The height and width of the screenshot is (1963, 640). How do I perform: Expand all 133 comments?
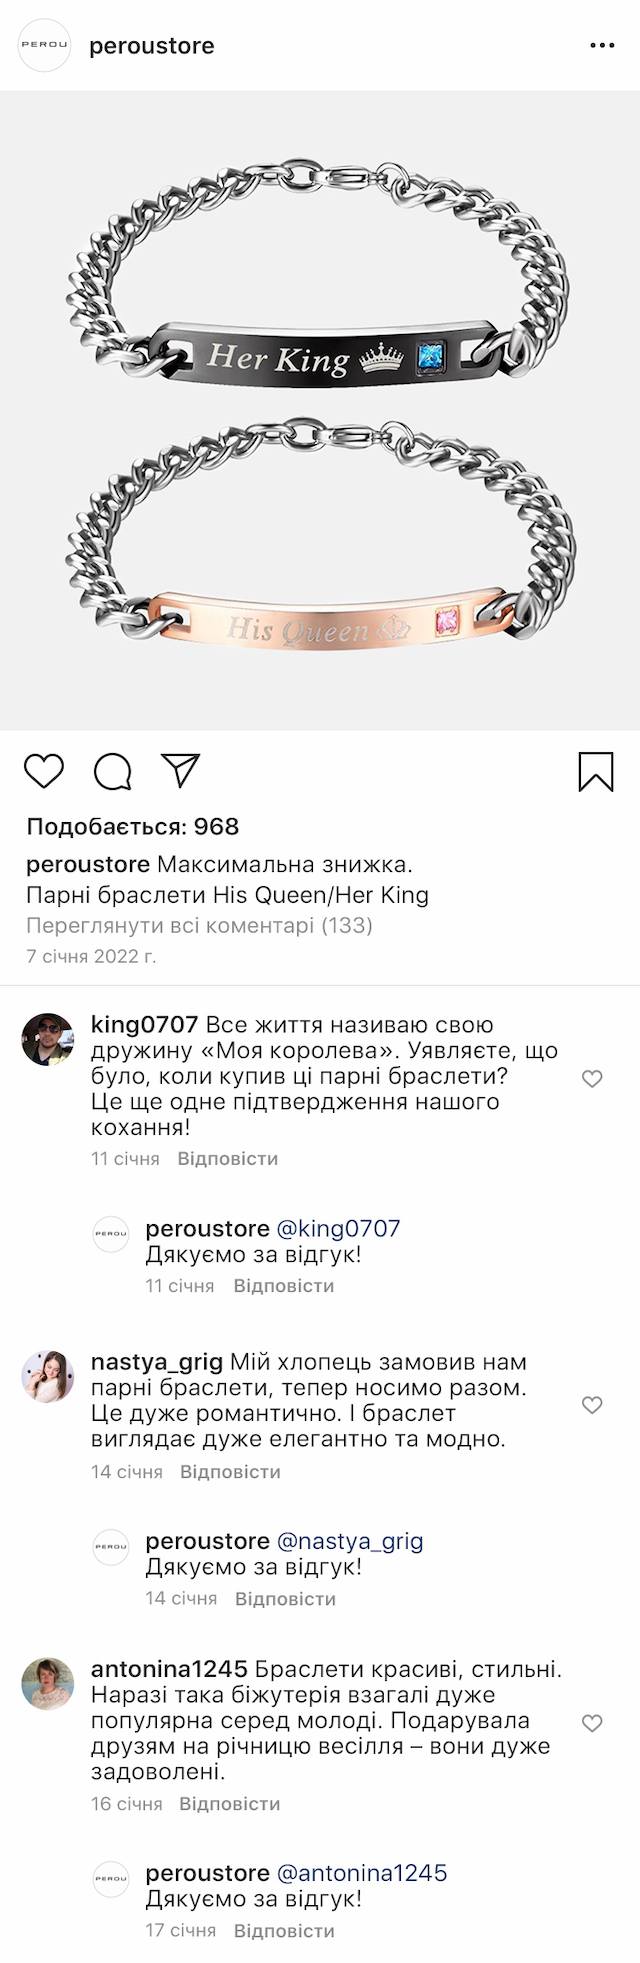pyautogui.click(x=199, y=925)
